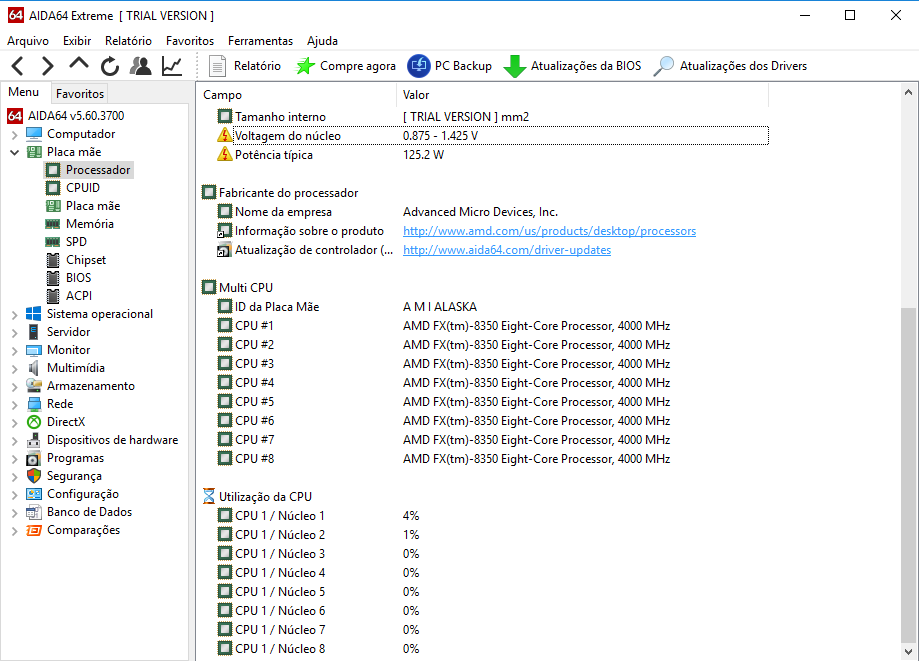Screen dimensions: 919x661
Task: Expand the Dispositivos de hardware node
Action: coord(15,440)
